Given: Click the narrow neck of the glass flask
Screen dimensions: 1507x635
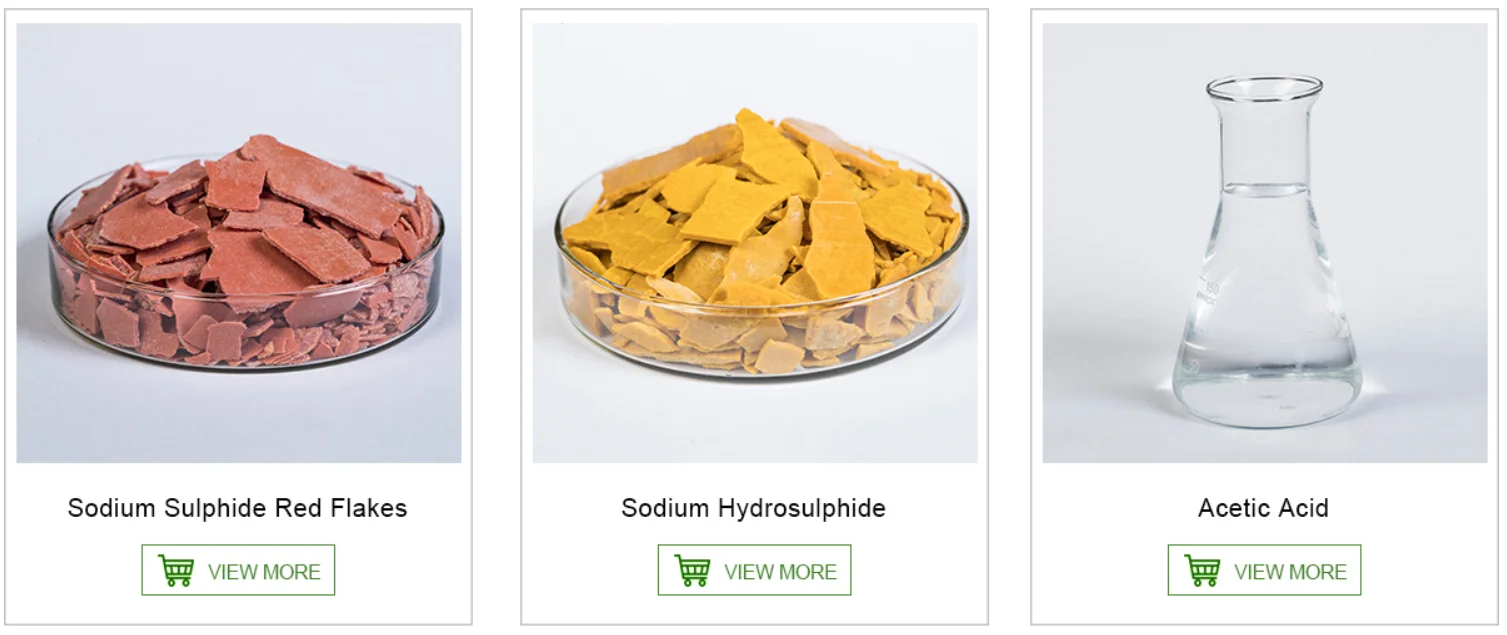Looking at the screenshot, I should 1265,140.
